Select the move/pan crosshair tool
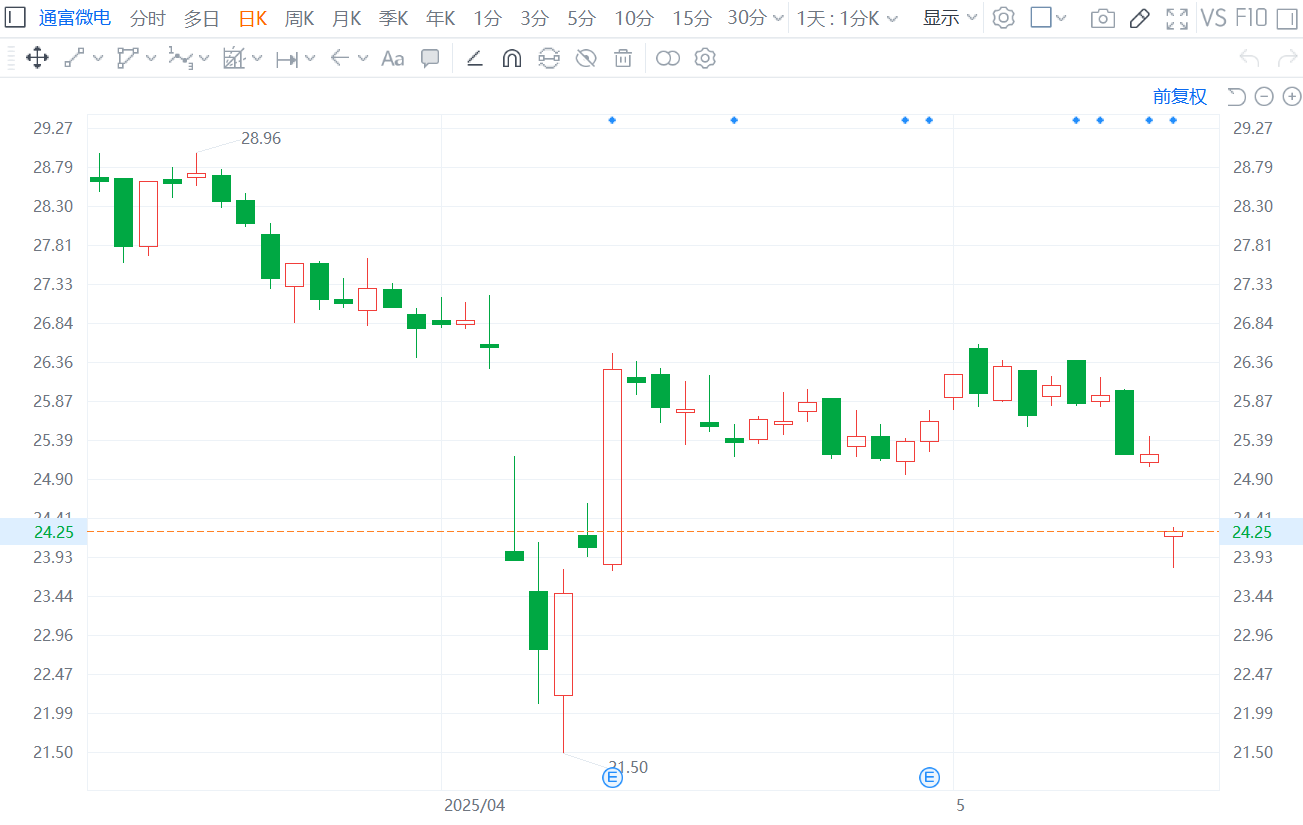The image size is (1303, 825). (37, 58)
